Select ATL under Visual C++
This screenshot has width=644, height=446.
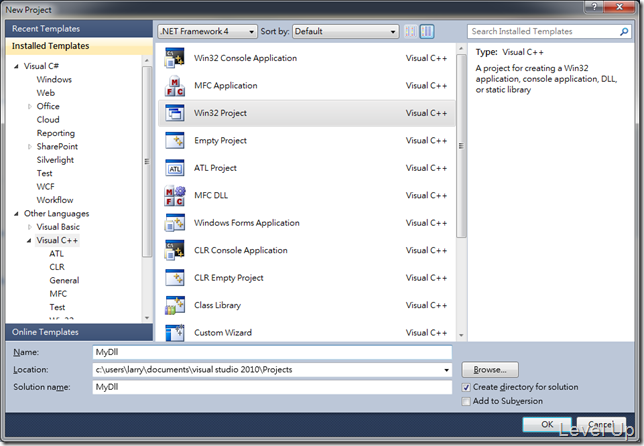57,253
